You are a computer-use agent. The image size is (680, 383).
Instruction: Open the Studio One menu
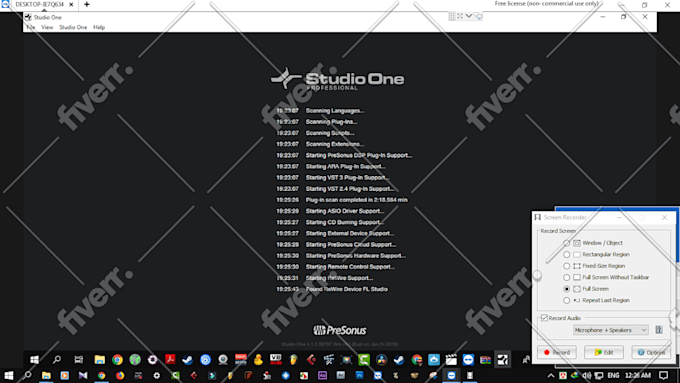tap(73, 27)
